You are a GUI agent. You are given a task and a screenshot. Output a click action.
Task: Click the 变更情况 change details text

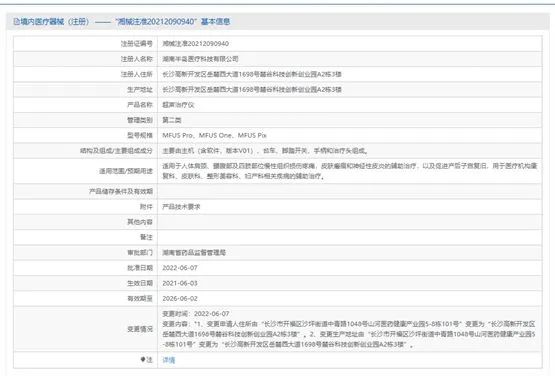(x=349, y=329)
